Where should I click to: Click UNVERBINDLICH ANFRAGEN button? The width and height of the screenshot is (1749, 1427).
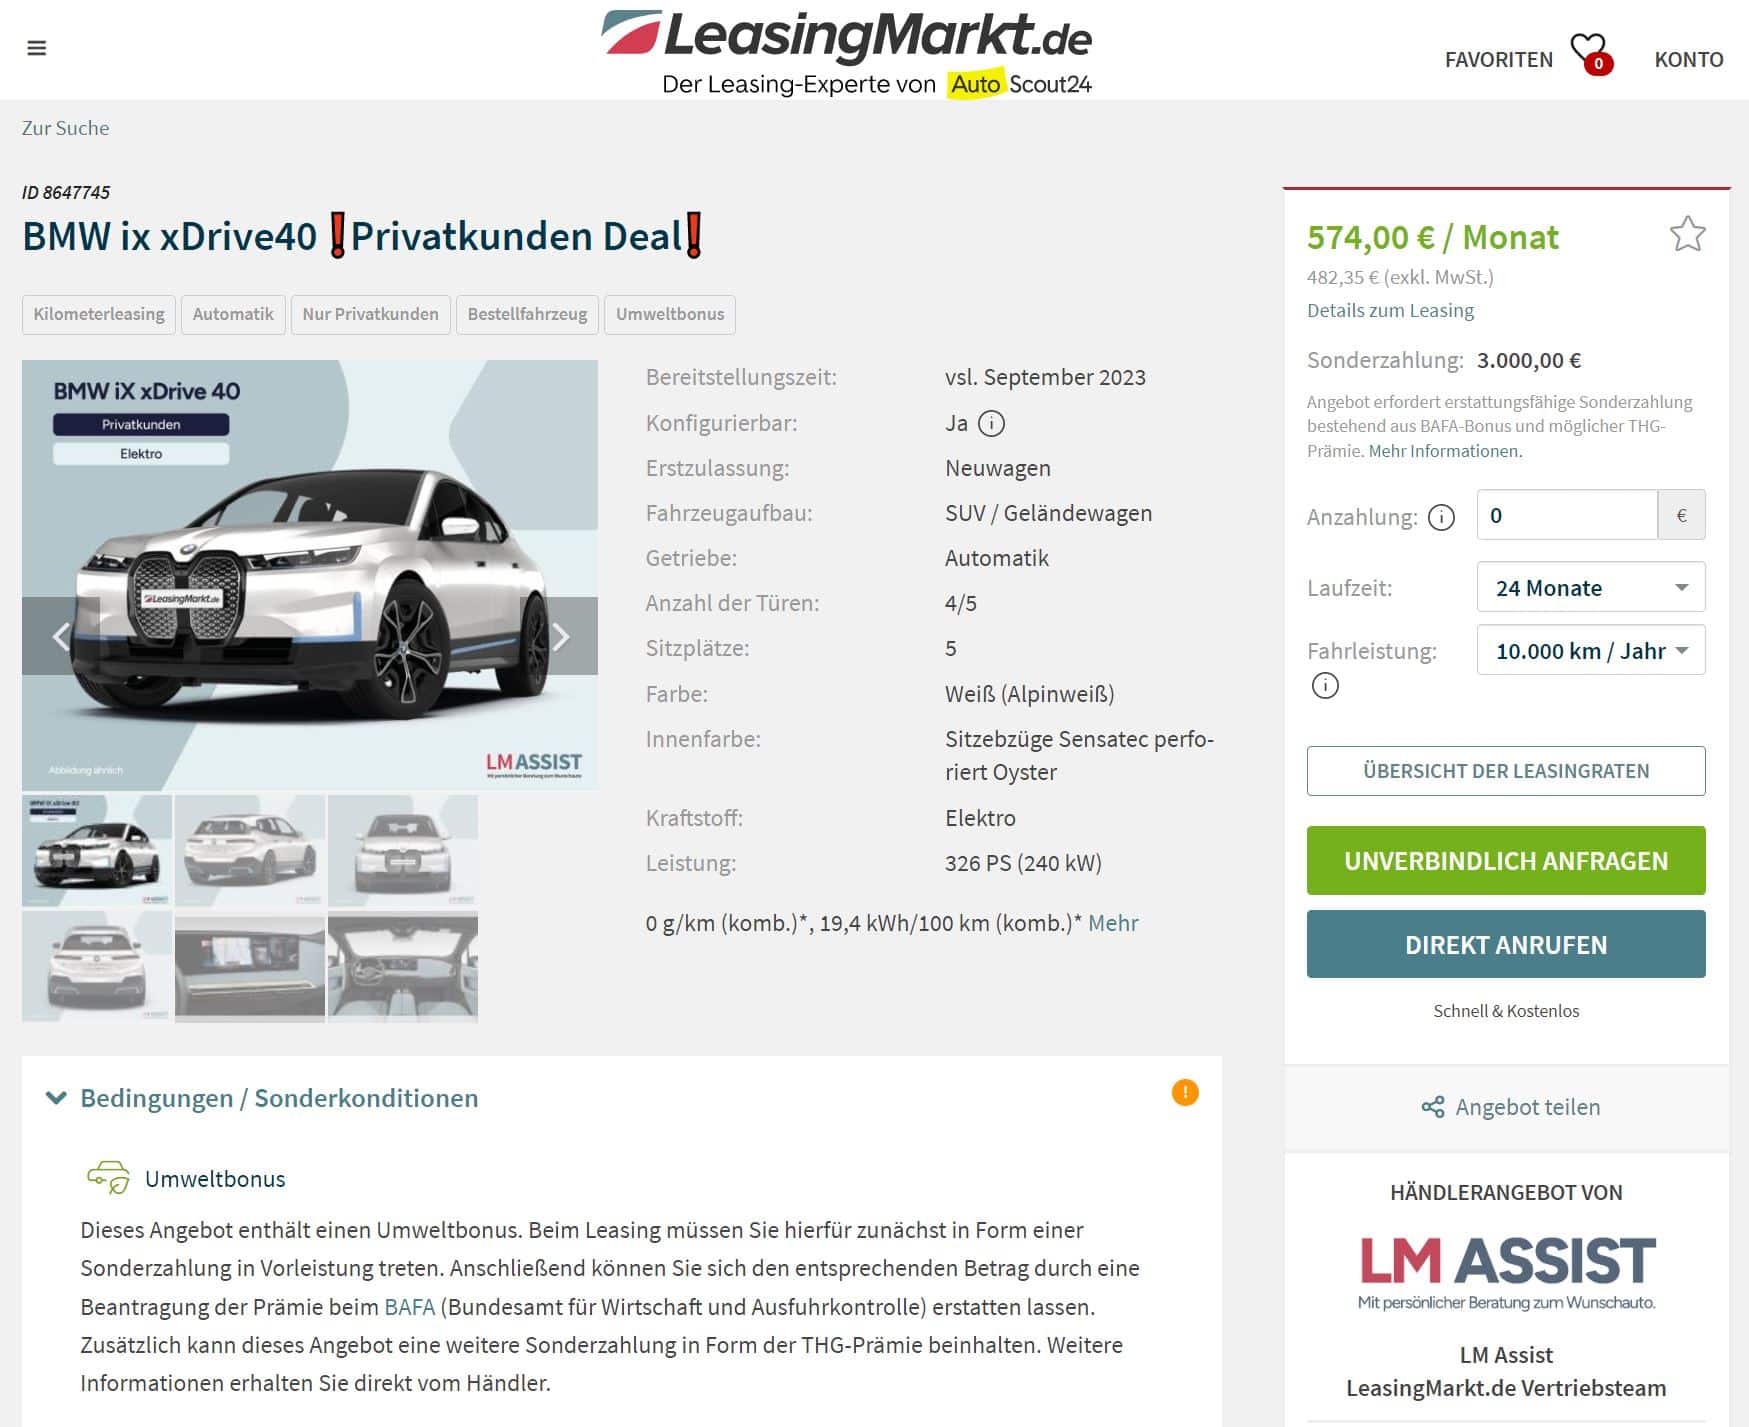pos(1506,860)
